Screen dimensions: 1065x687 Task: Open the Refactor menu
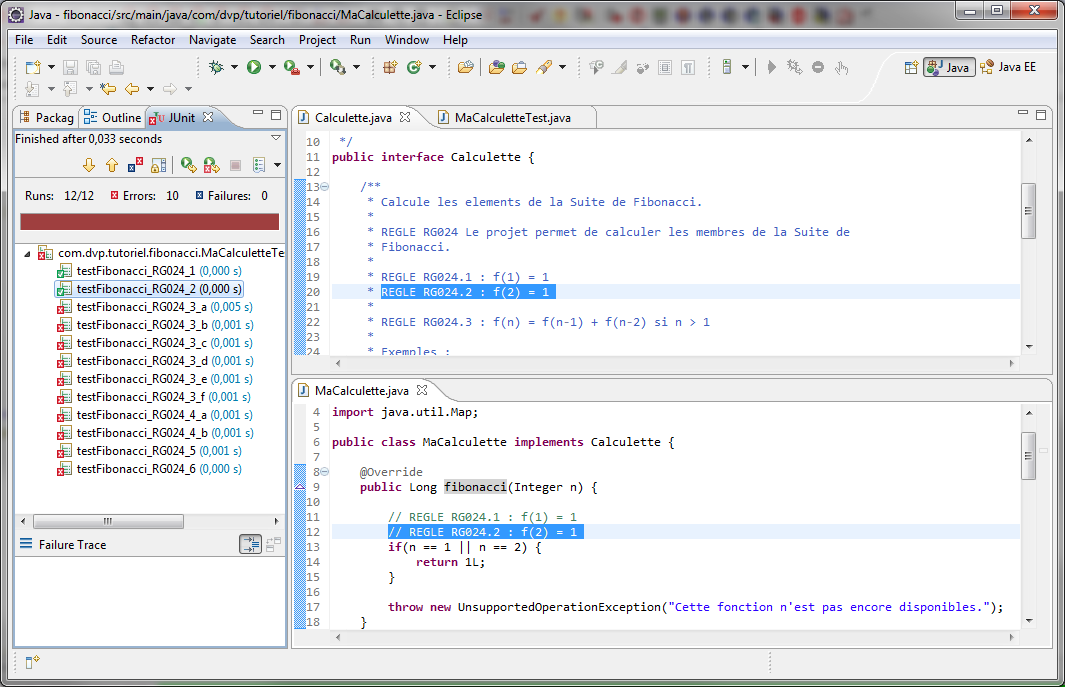tap(152, 40)
